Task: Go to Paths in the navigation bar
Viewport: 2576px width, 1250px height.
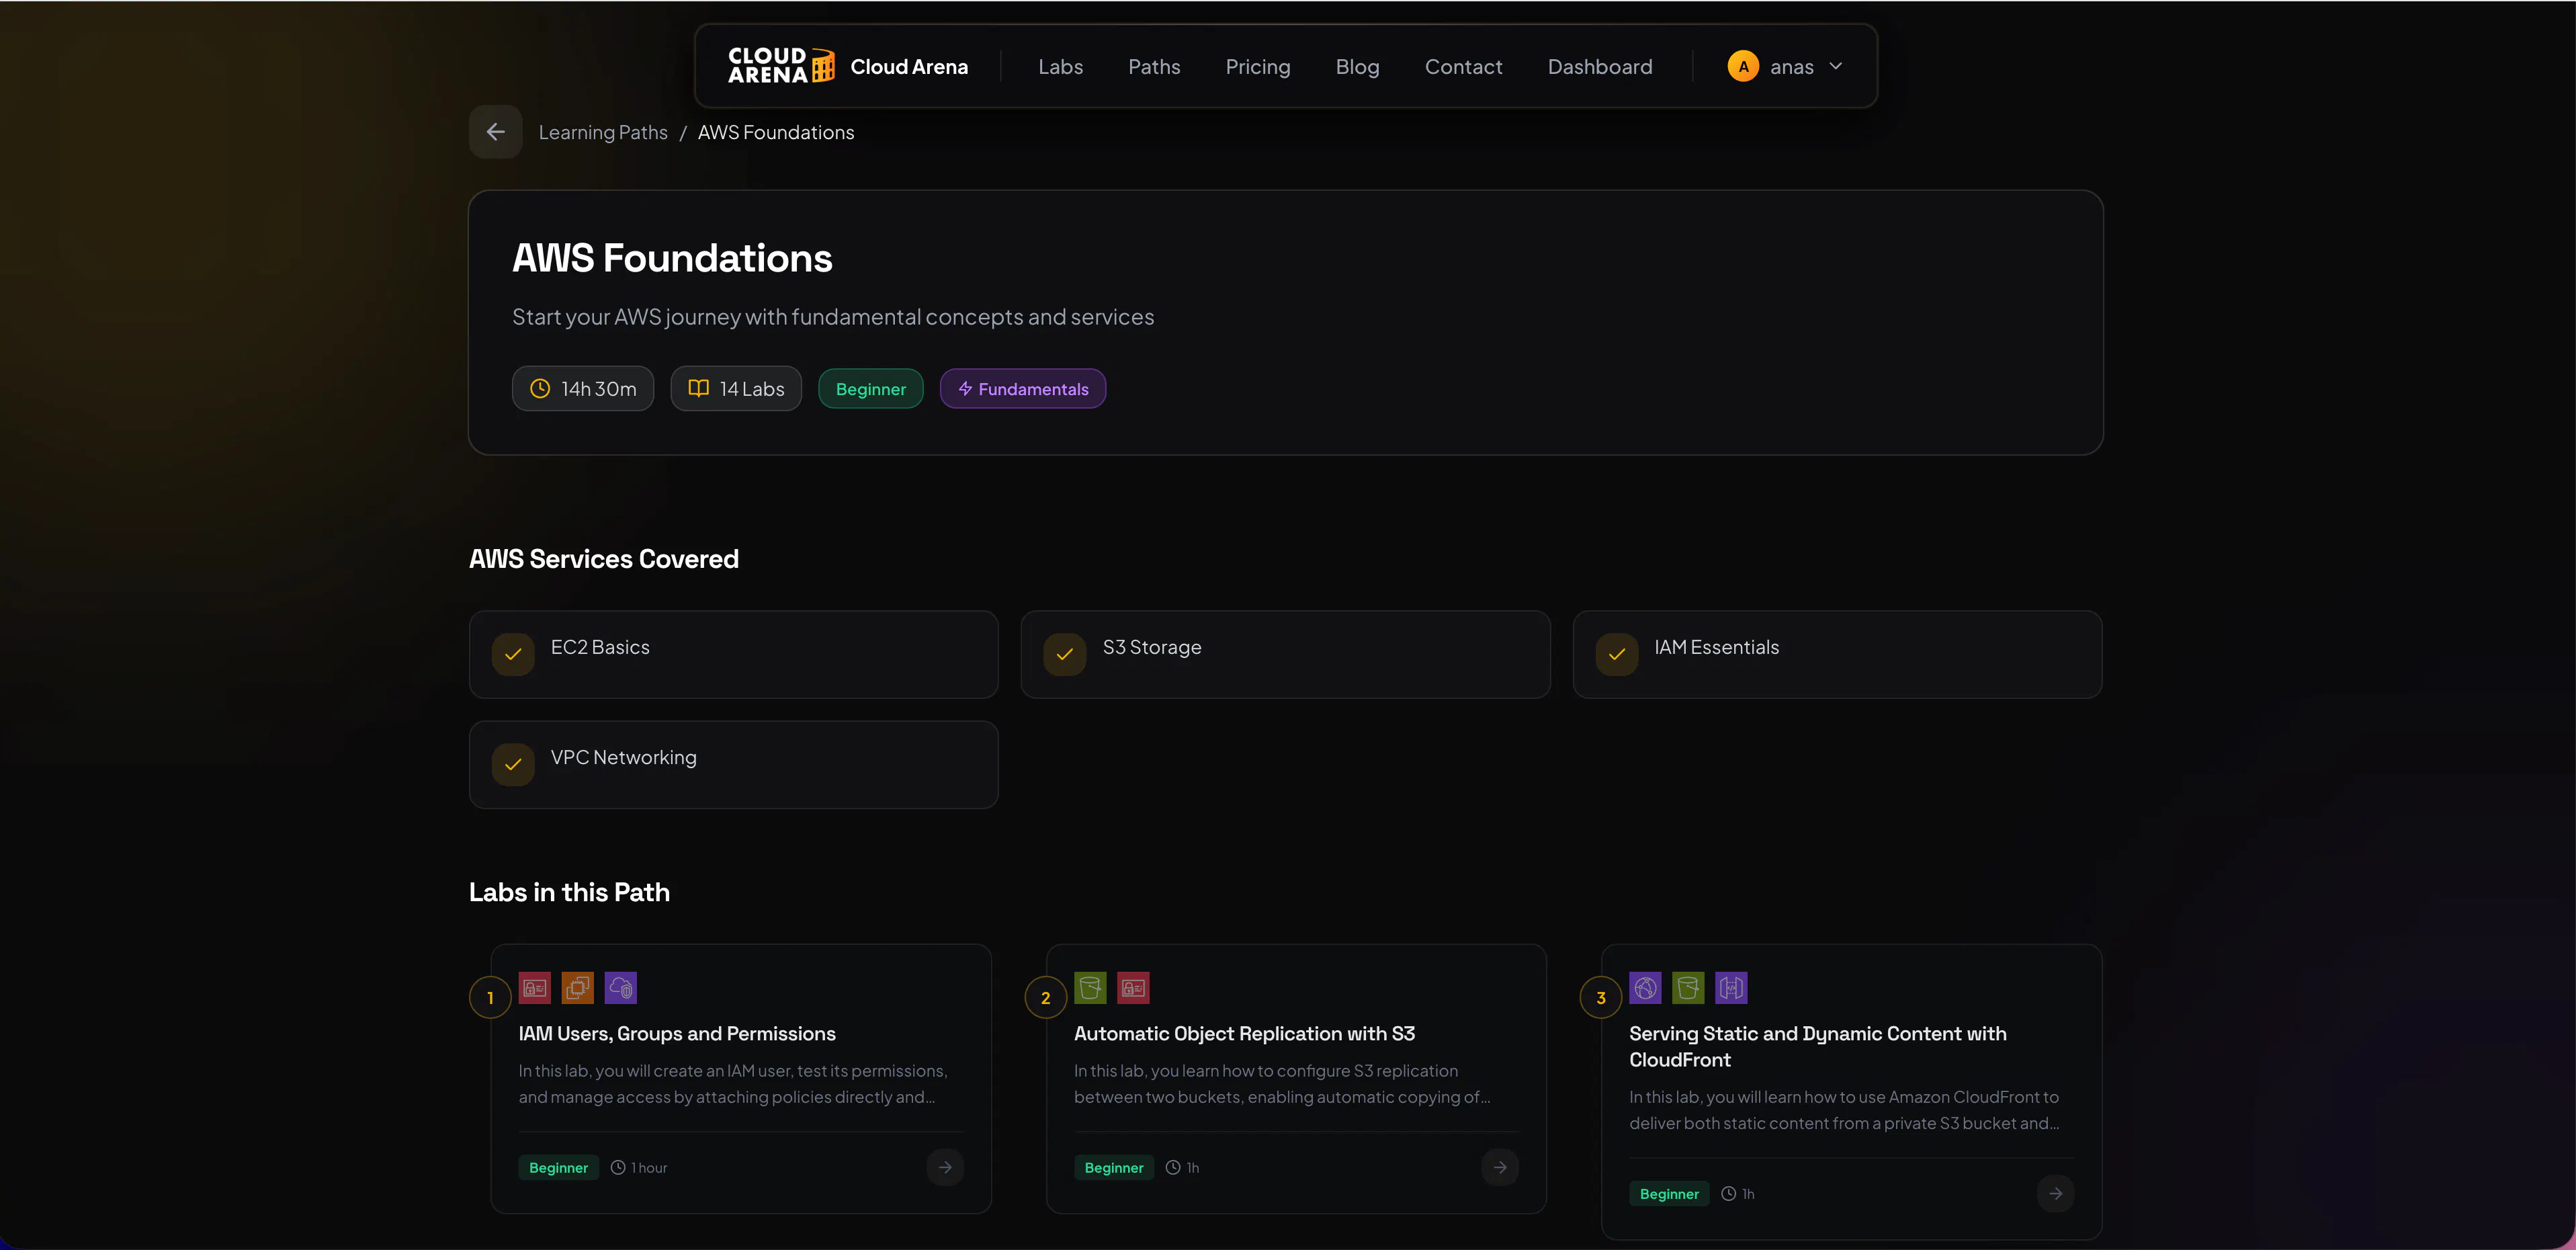Action: click(1155, 66)
